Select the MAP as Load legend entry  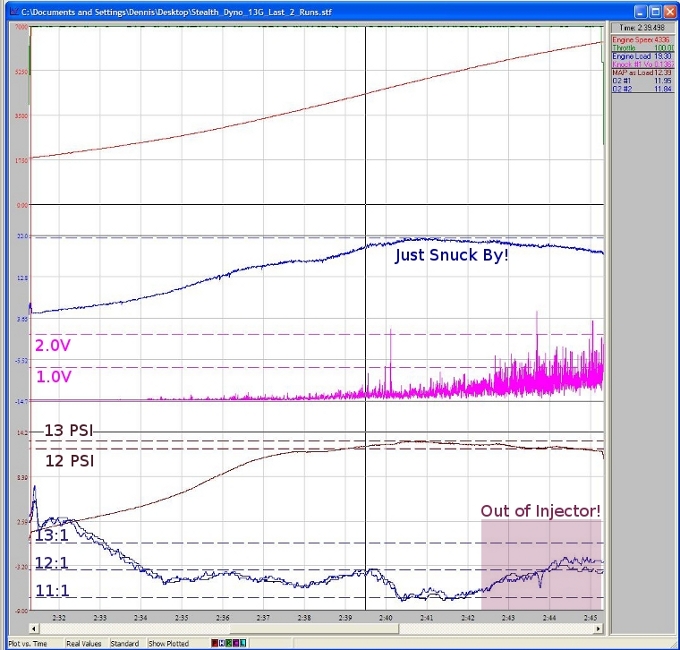[642, 72]
